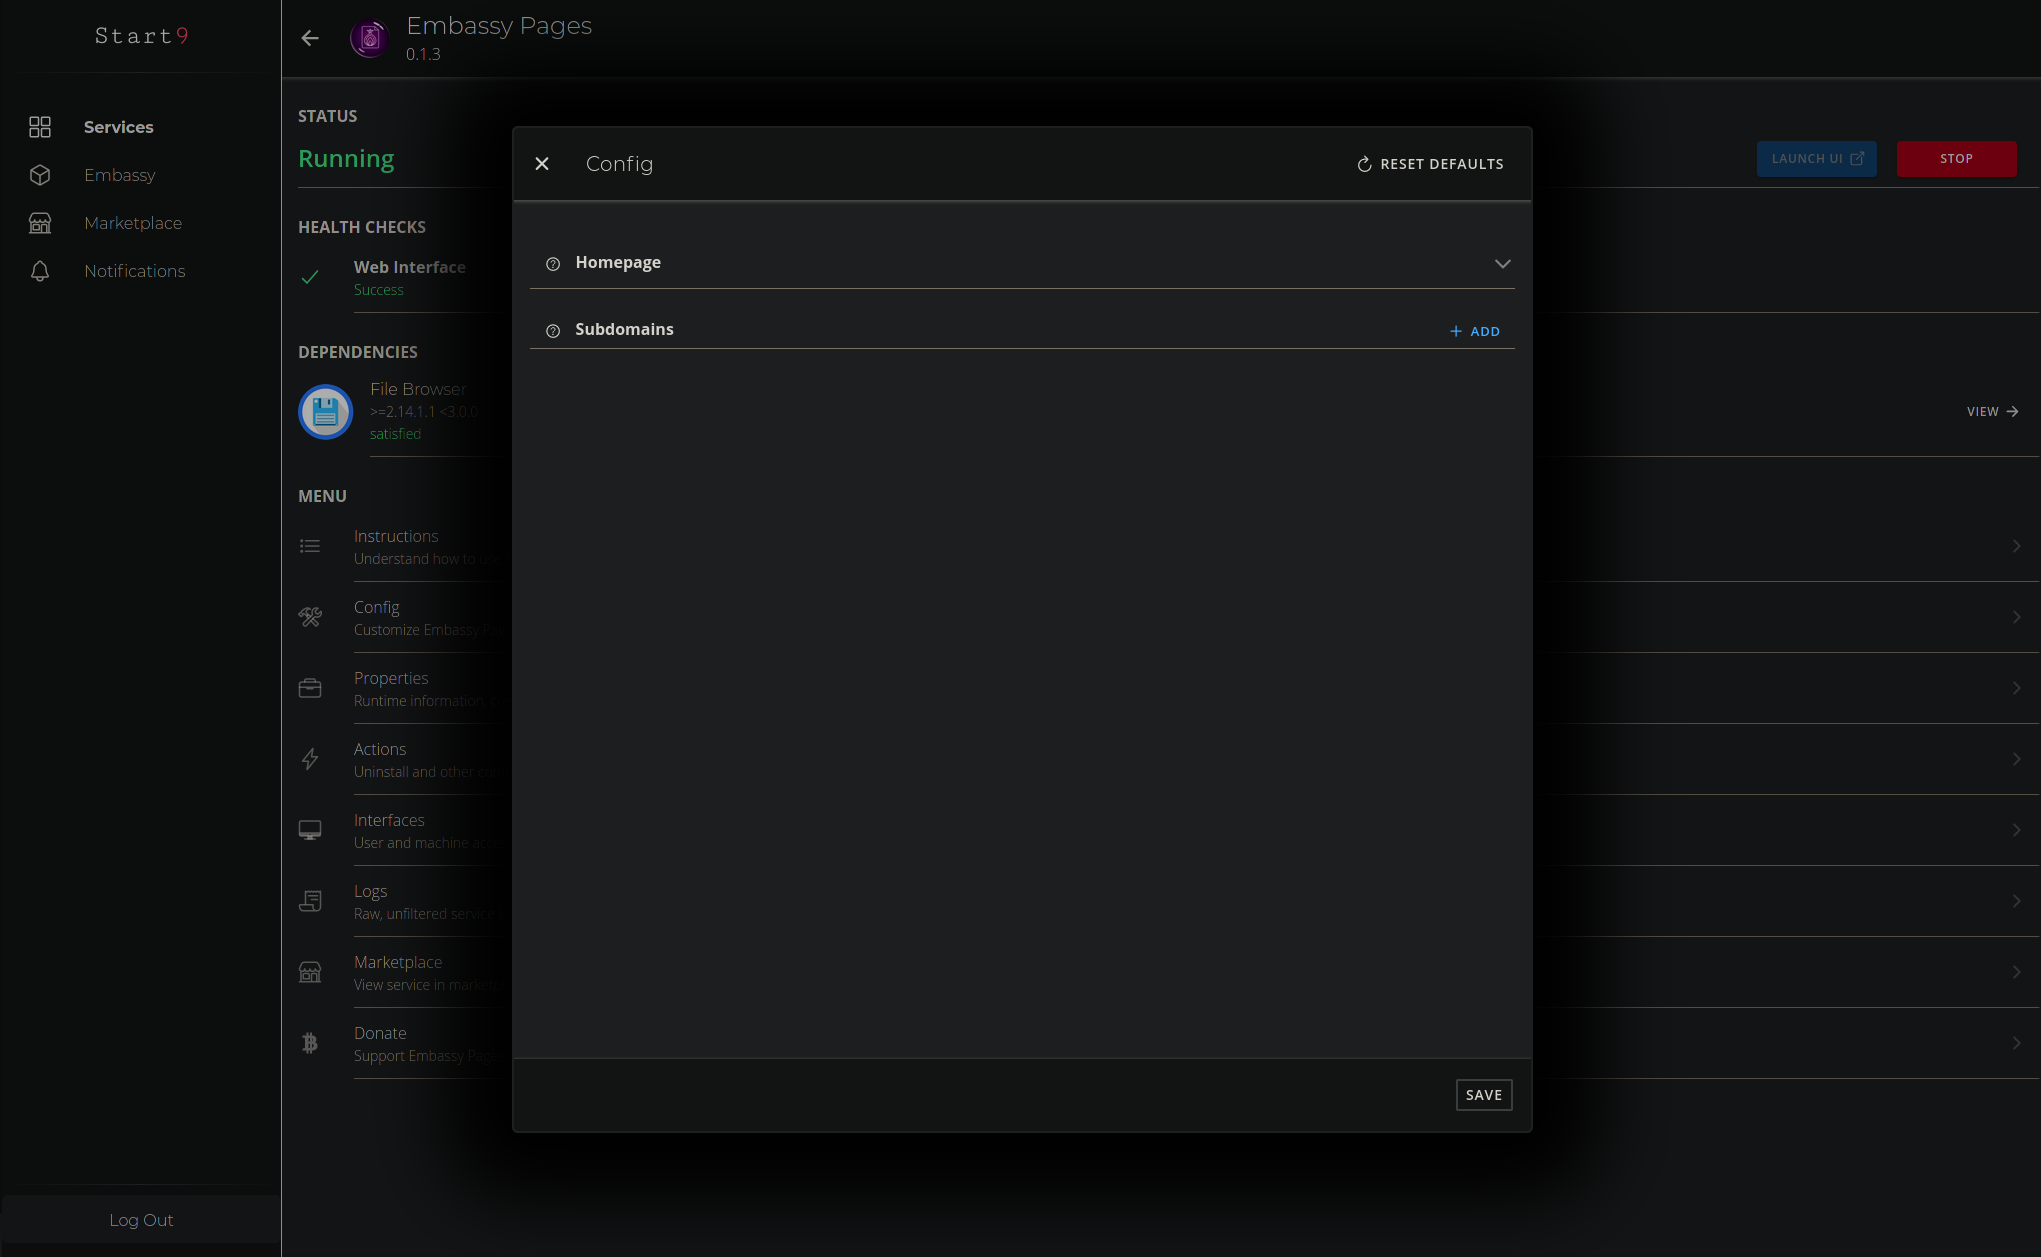The image size is (2041, 1257).
Task: Click the File Browser dependency icon
Action: click(x=326, y=411)
